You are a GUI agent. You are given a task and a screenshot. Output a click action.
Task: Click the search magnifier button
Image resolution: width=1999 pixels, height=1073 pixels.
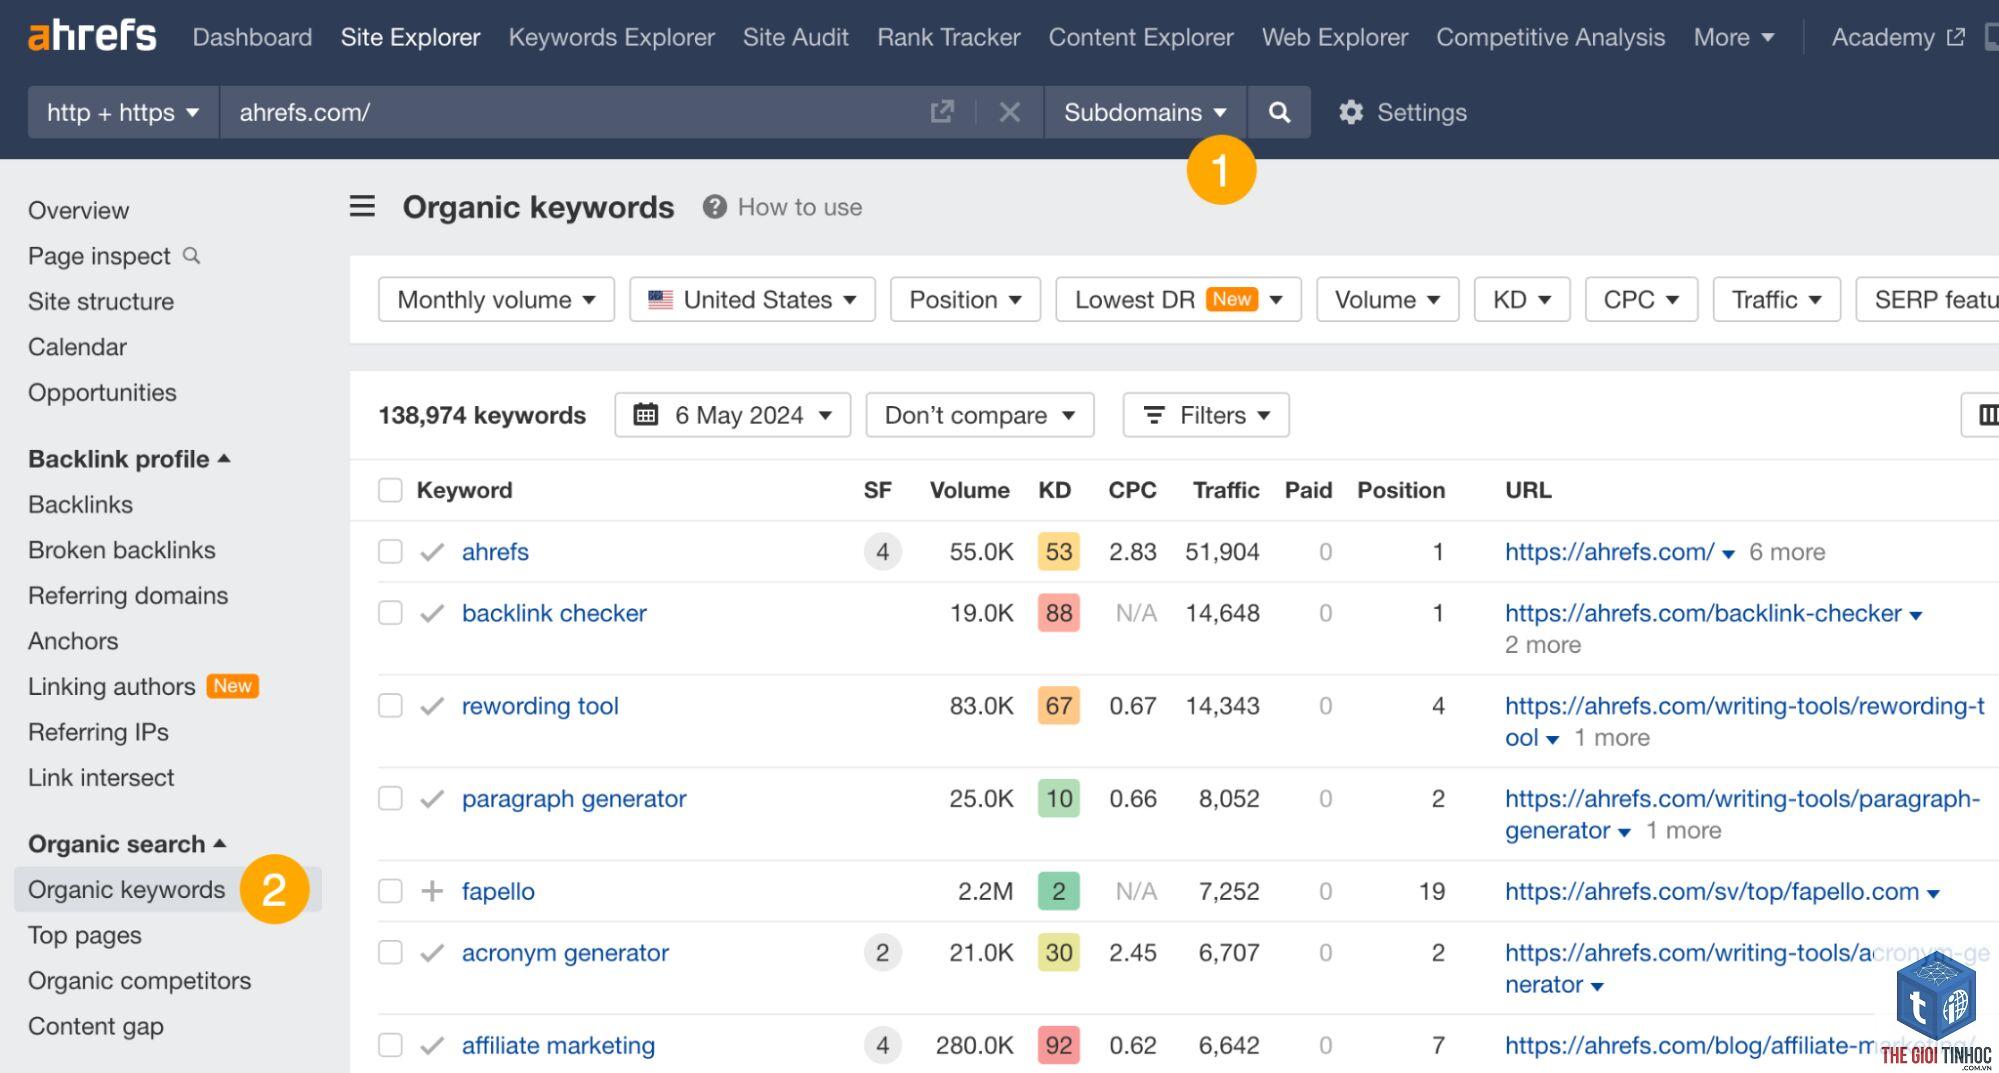pos(1279,112)
